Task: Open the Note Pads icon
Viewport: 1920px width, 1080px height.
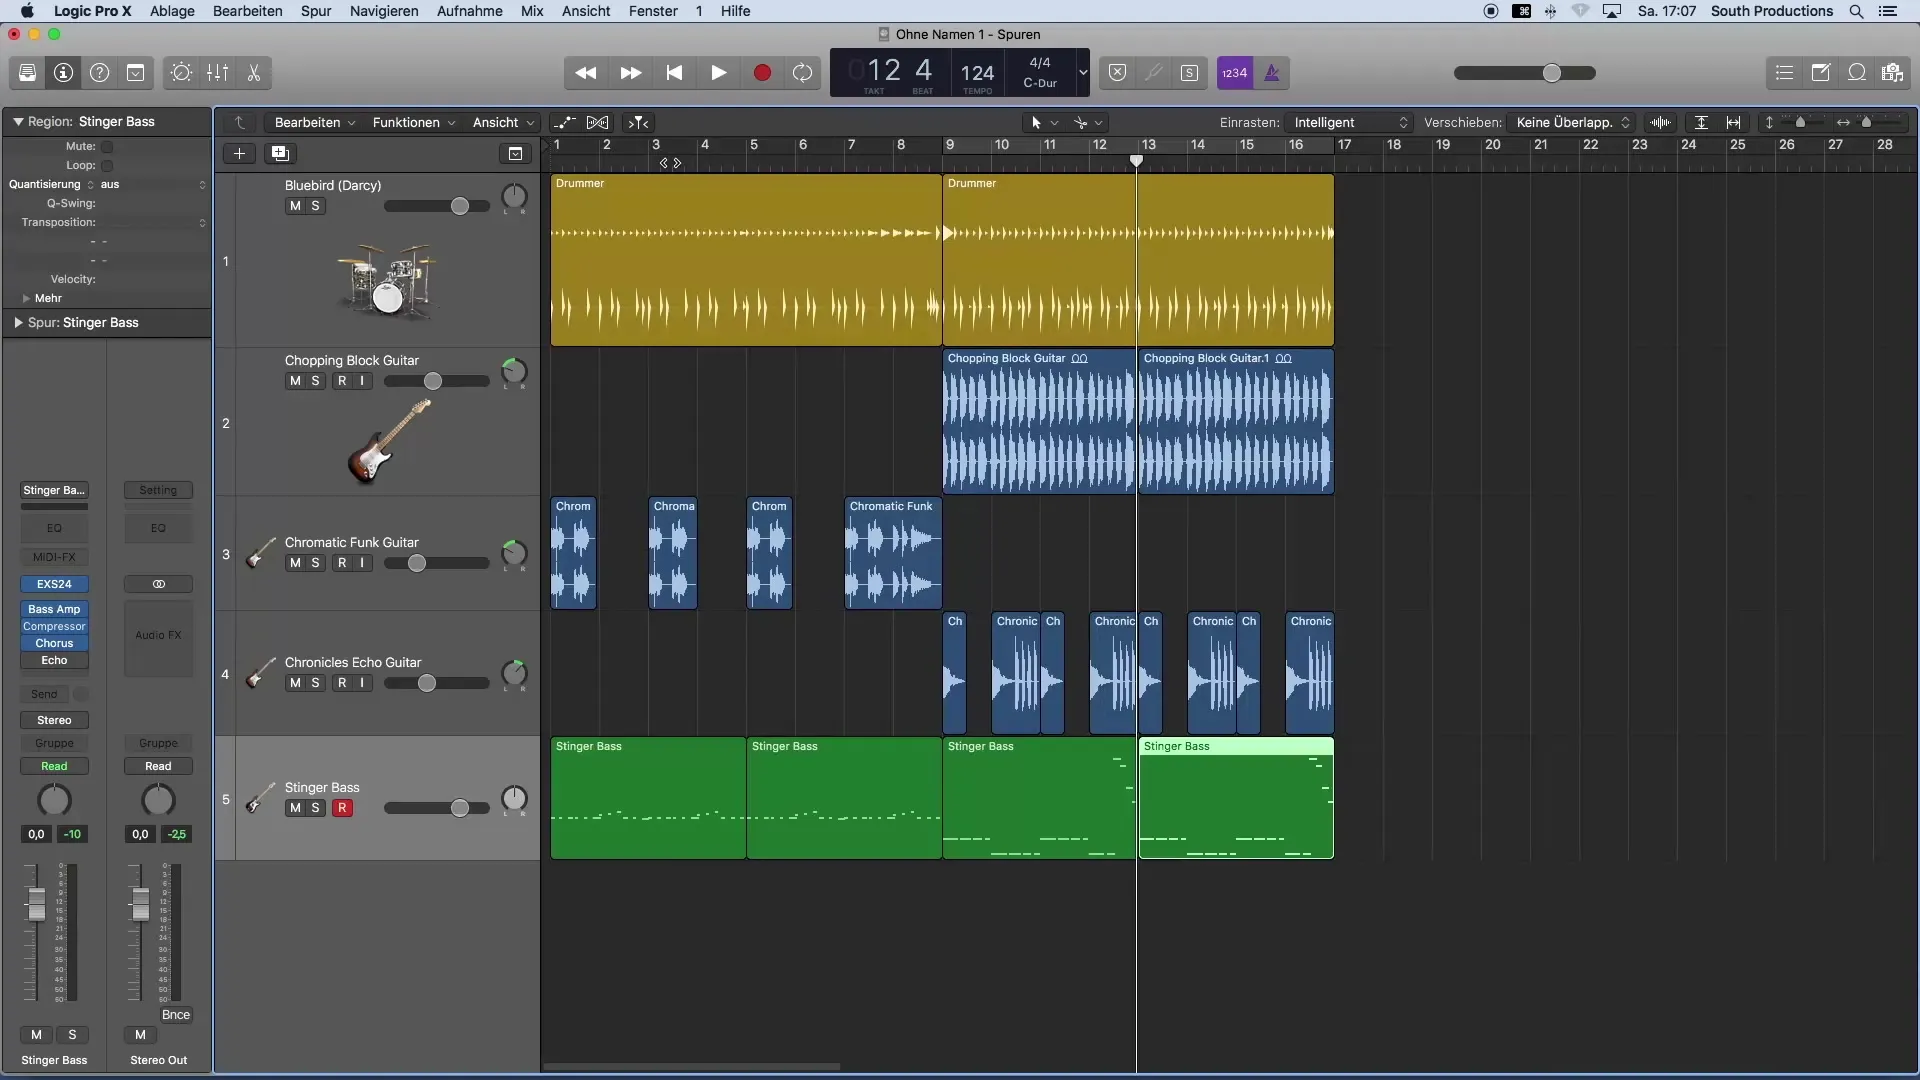Action: [1820, 73]
